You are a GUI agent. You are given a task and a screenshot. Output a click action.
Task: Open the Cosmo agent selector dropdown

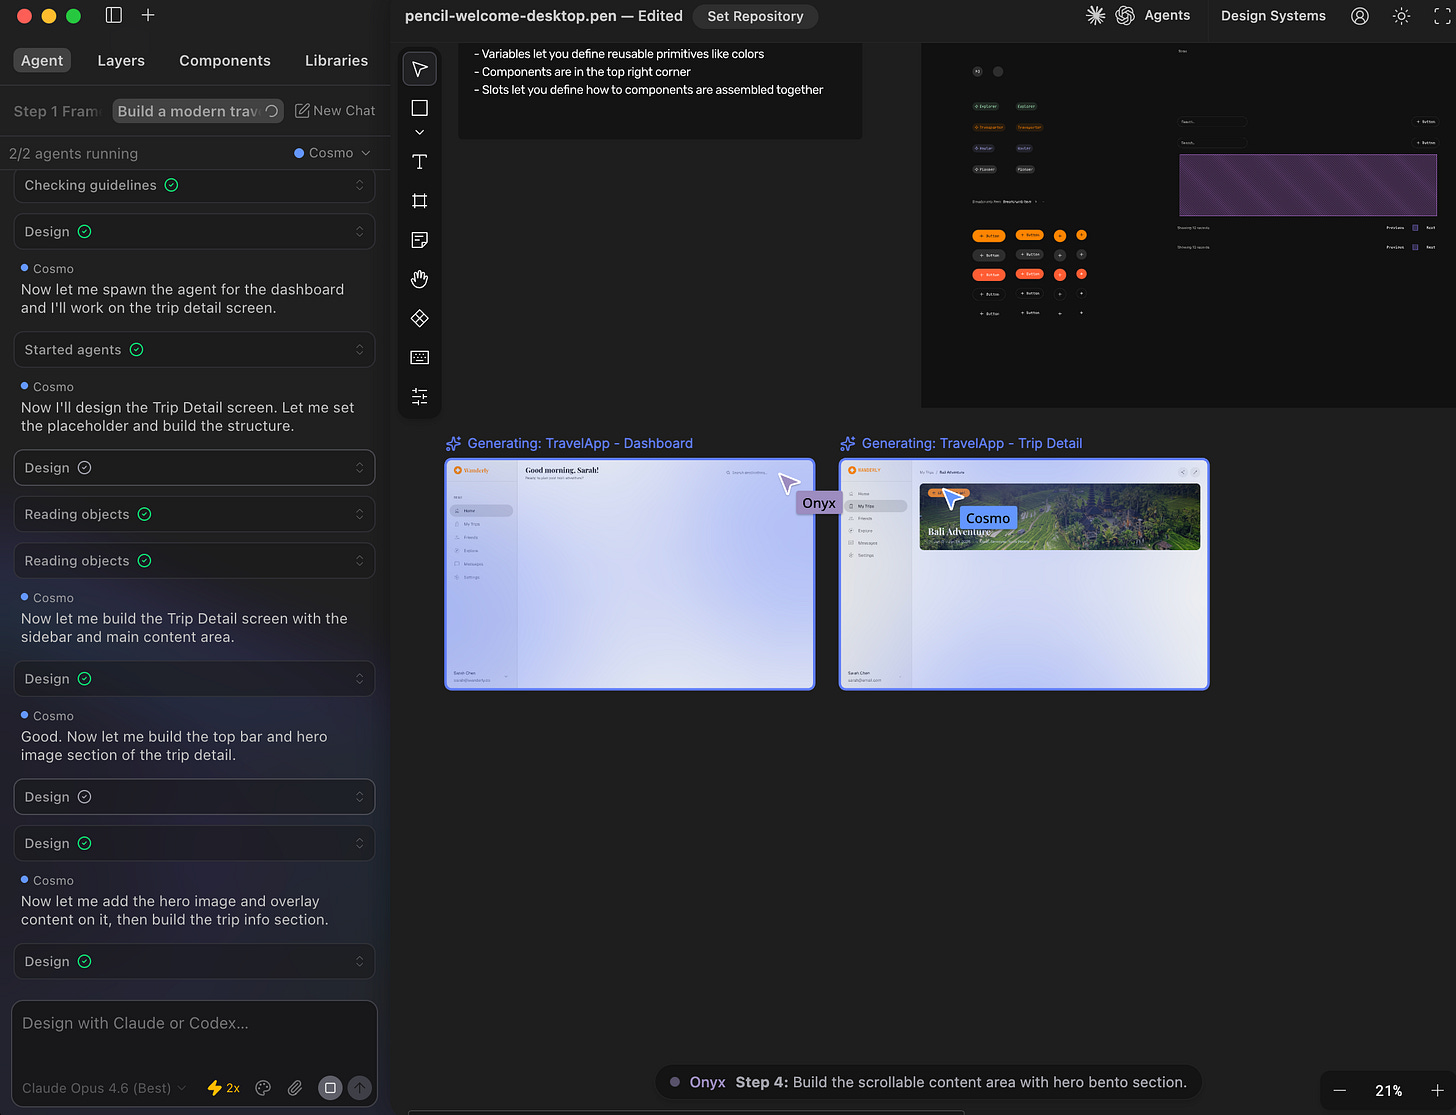click(x=332, y=153)
